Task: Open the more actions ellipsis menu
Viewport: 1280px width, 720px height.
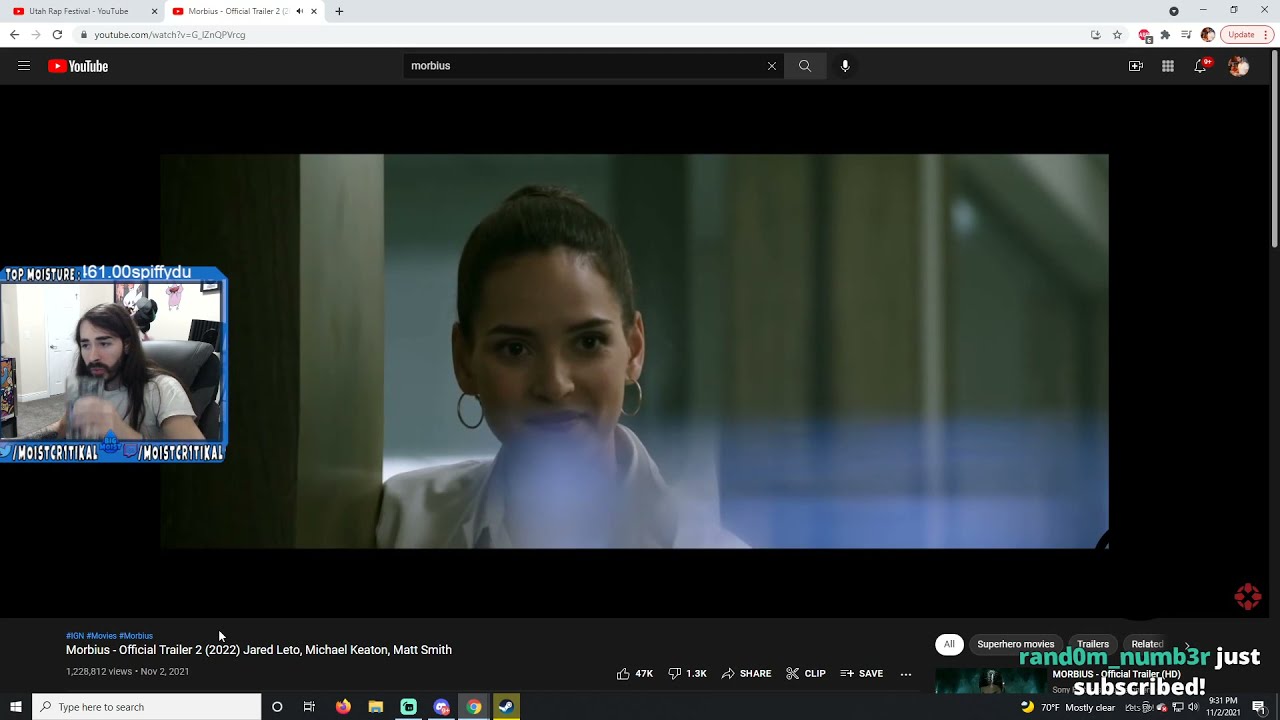Action: (x=906, y=674)
